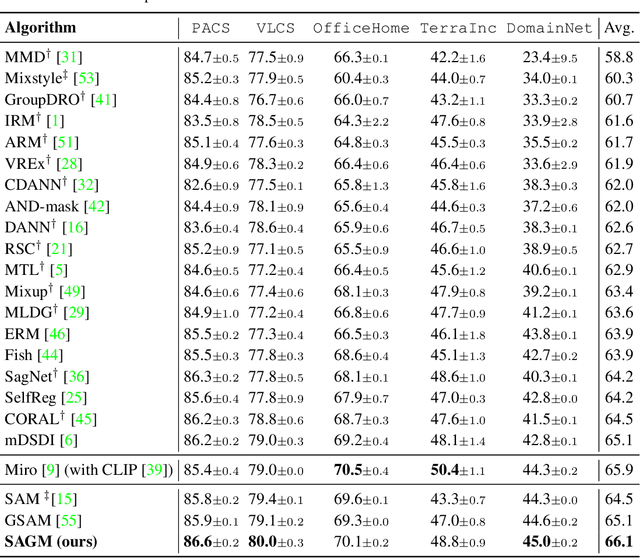Click citation 1 next to IRM
This screenshot has width=640, height=558.
coord(55,121)
